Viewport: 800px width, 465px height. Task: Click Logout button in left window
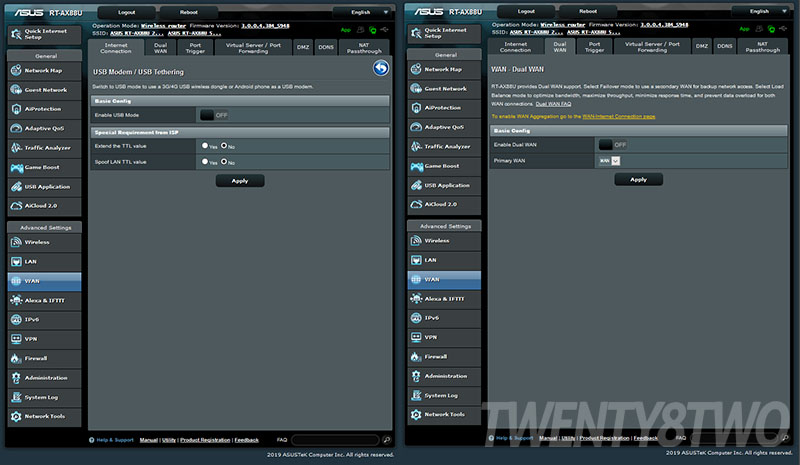coord(127,12)
